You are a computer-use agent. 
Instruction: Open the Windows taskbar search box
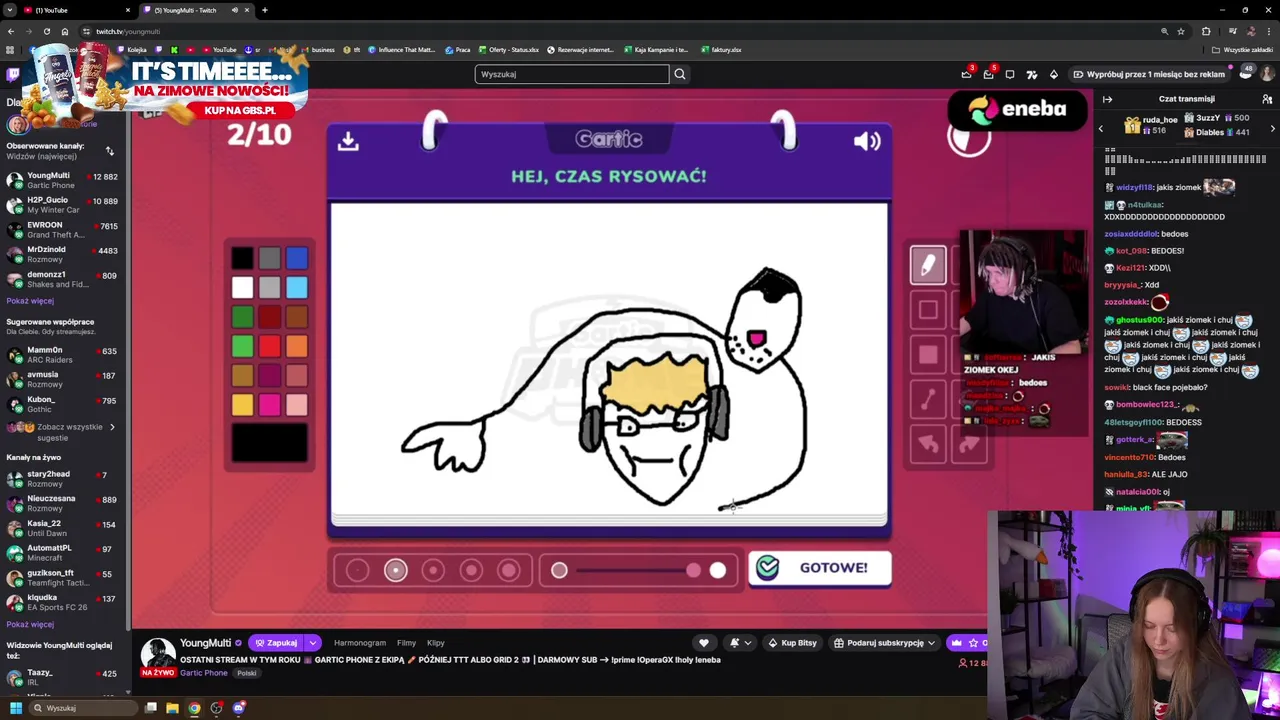[x=84, y=708]
